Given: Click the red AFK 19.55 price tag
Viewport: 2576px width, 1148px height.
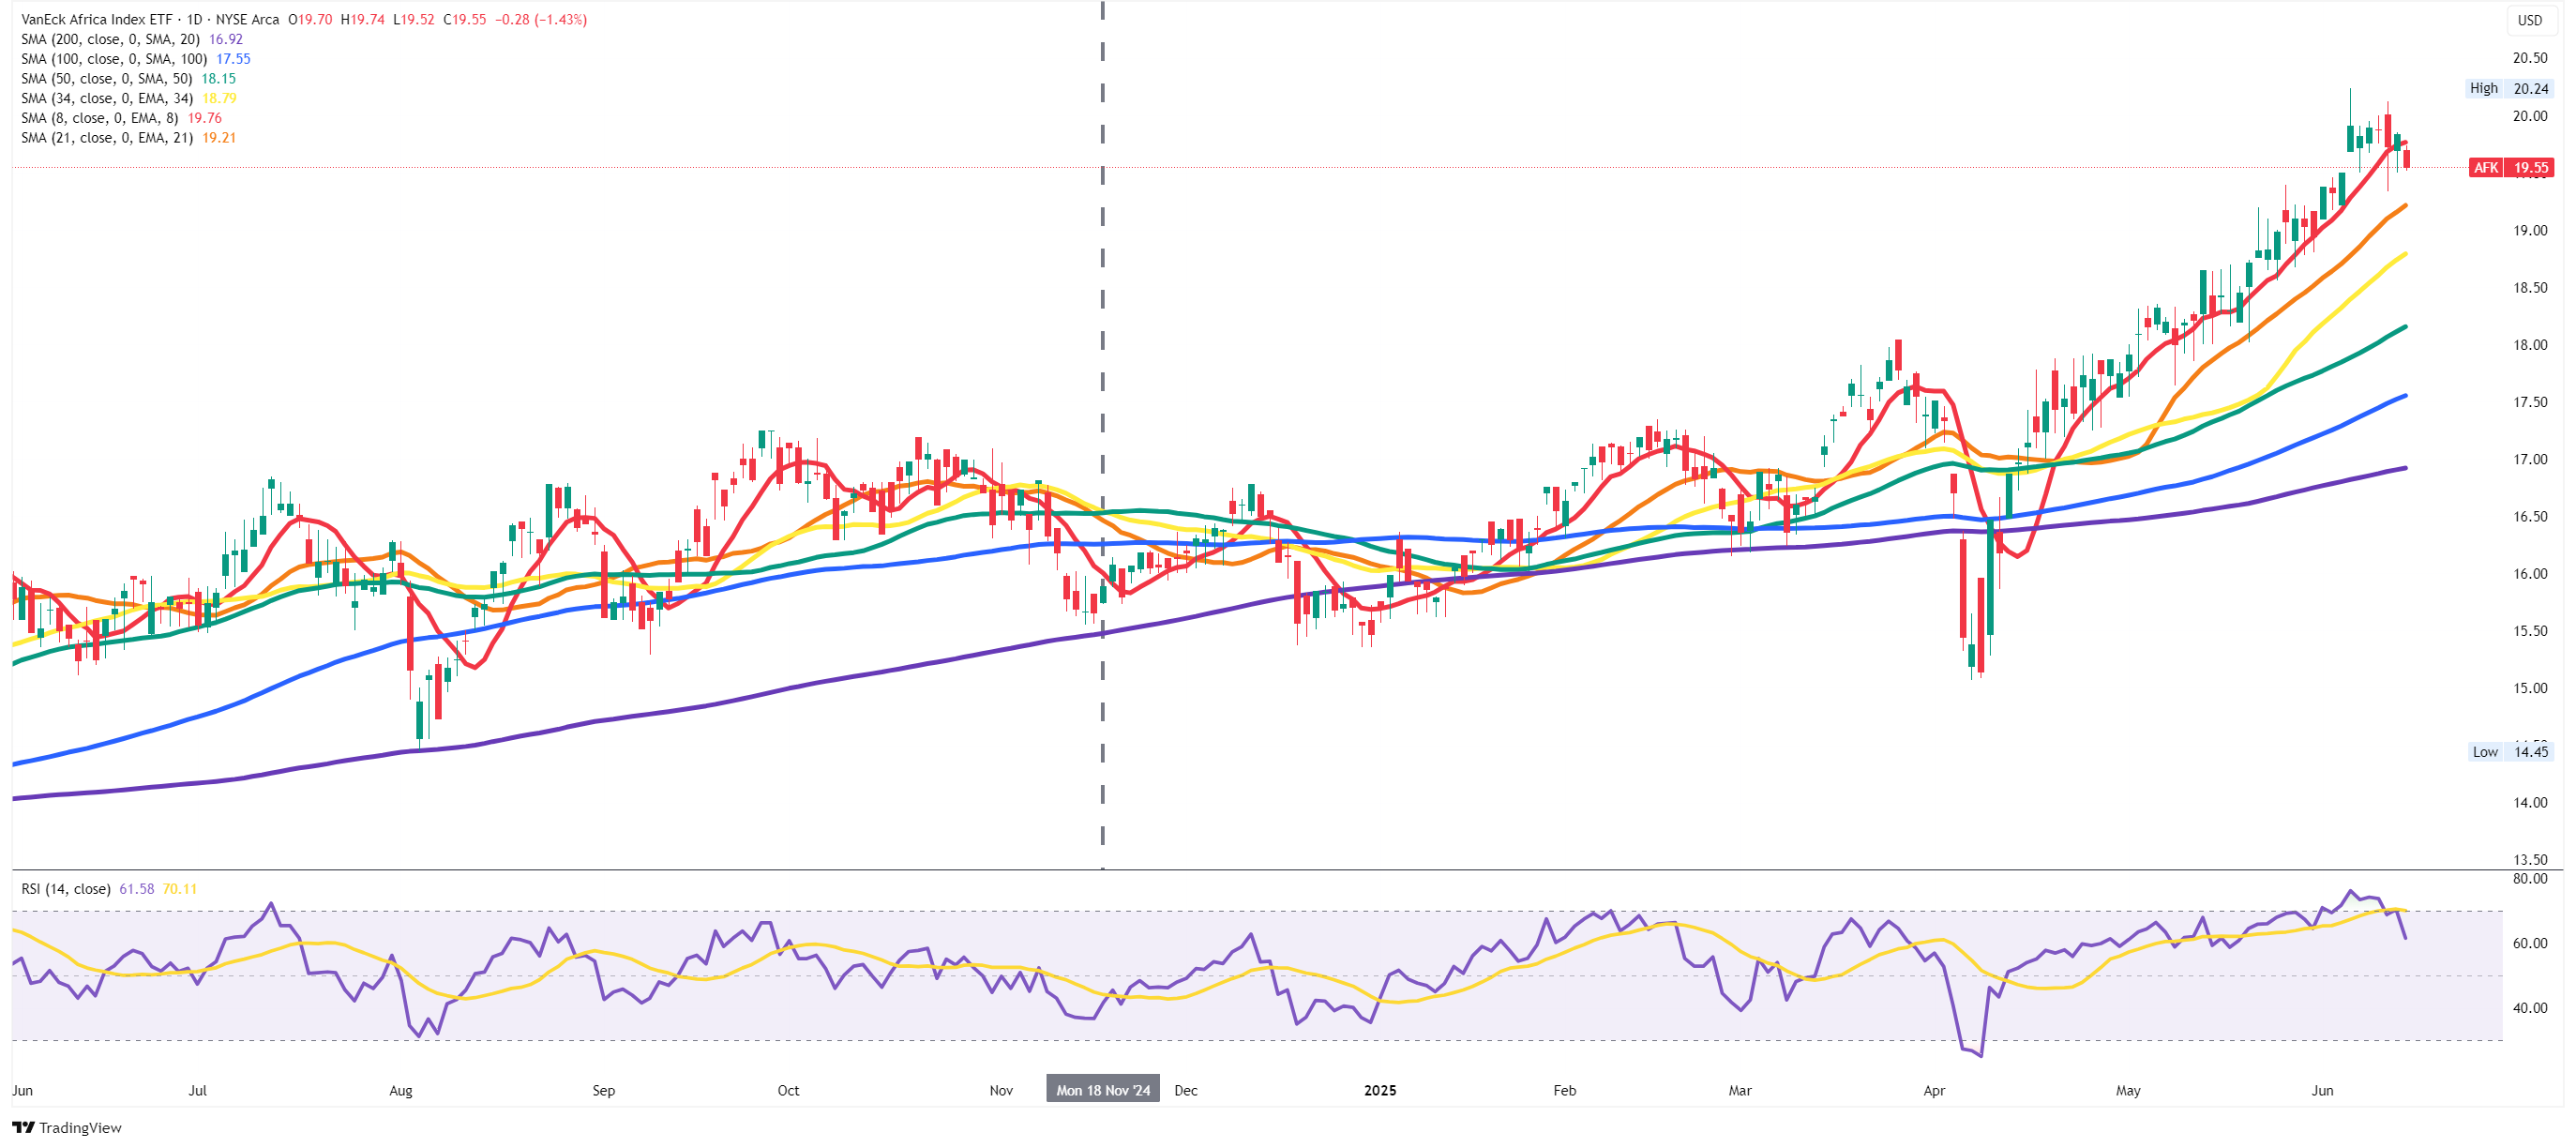Looking at the screenshot, I should click(2510, 168).
